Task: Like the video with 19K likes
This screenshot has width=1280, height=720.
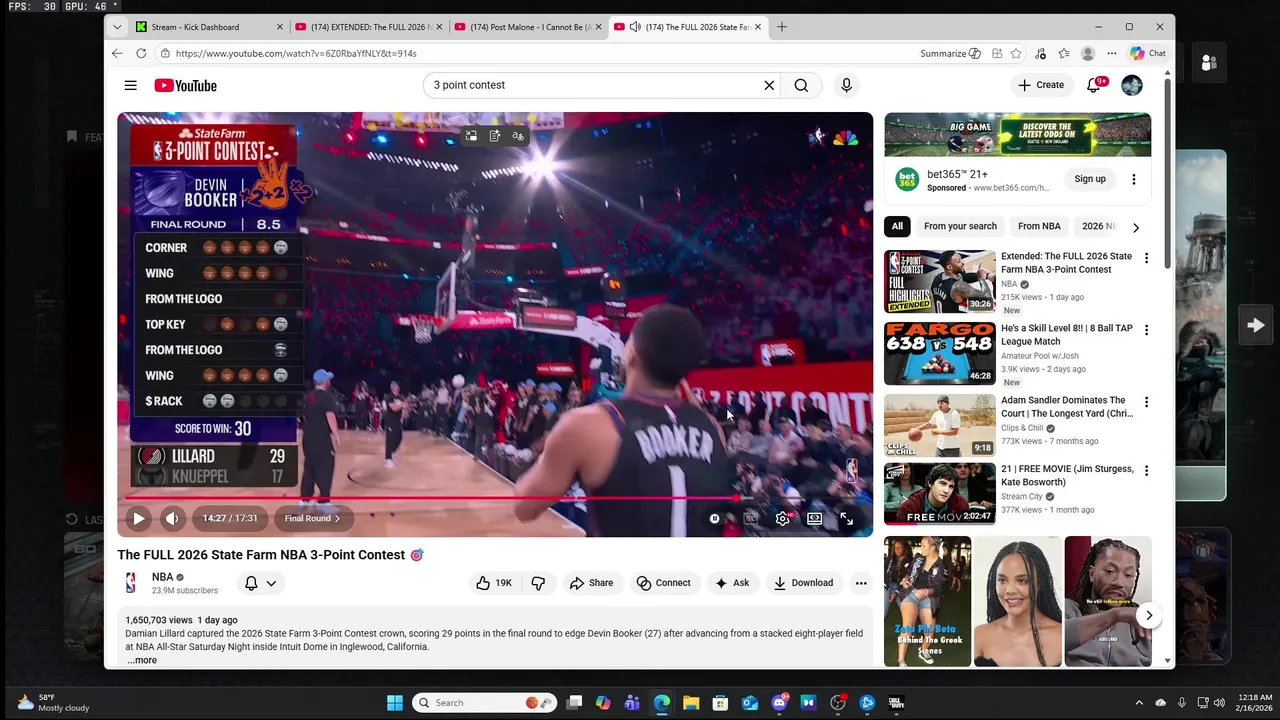Action: (x=494, y=583)
